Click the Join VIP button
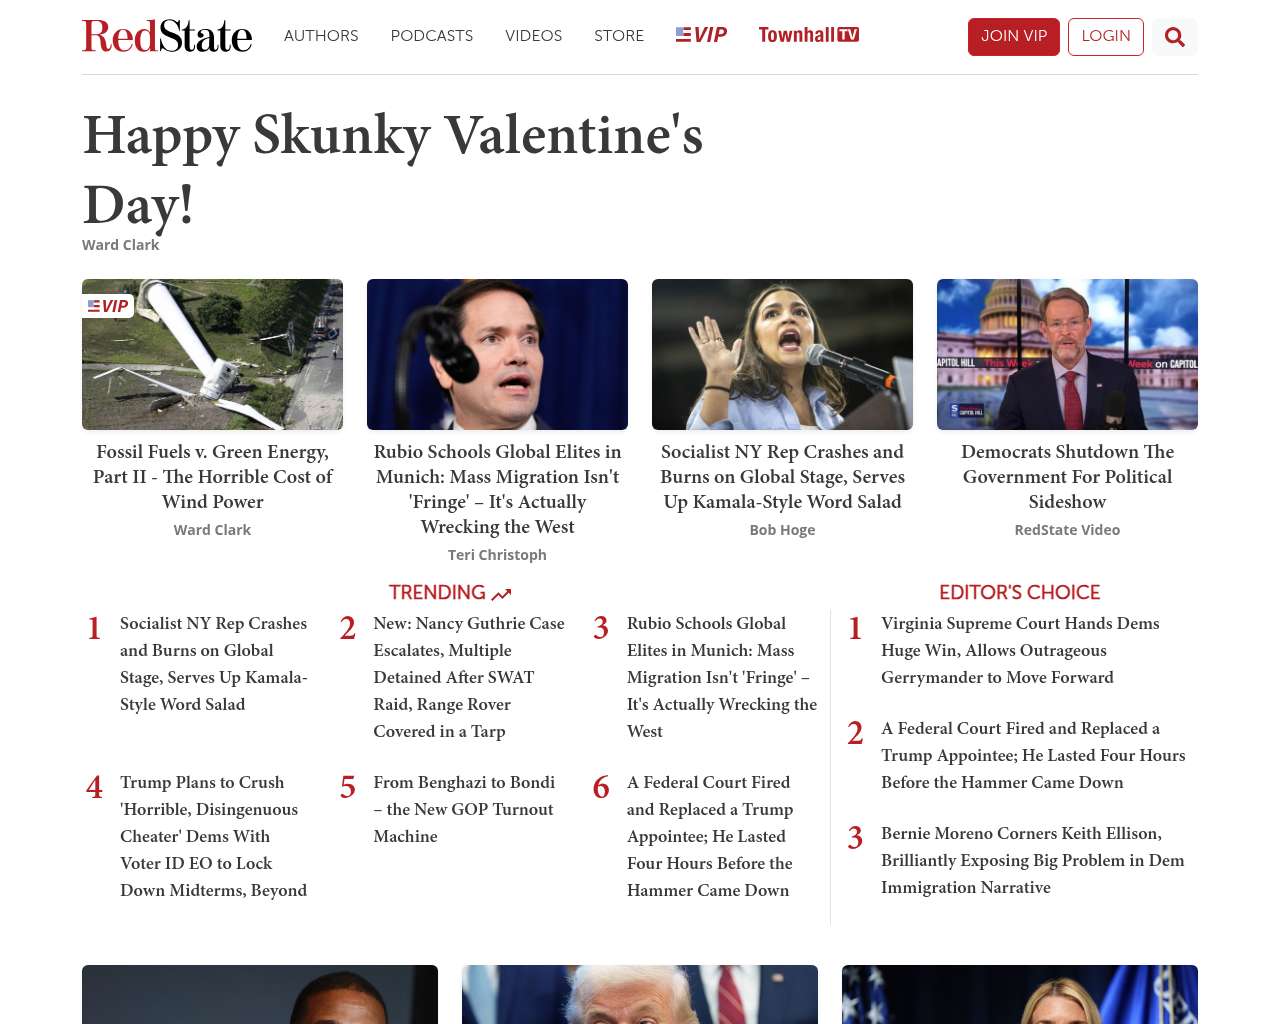 pos(1014,37)
